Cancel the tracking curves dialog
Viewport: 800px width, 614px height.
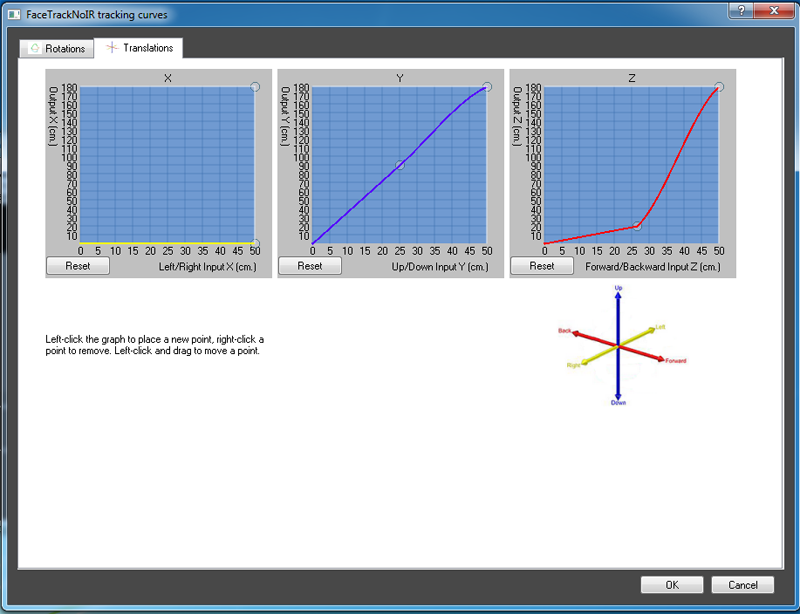(742, 585)
